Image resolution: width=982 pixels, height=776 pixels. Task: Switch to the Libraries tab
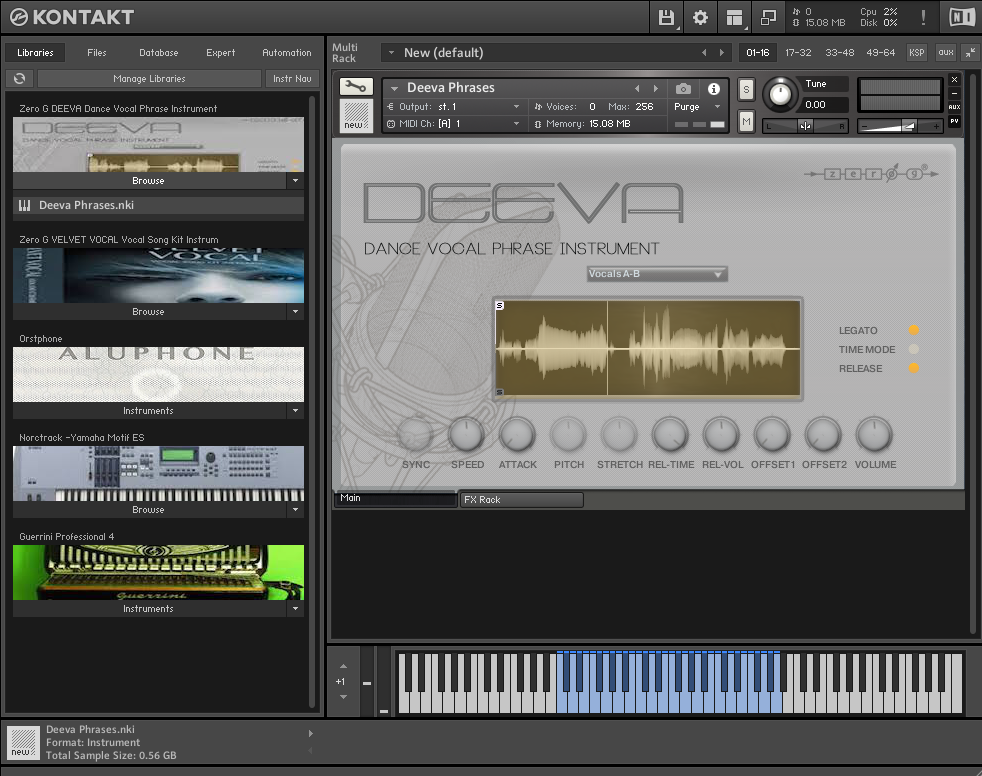click(x=35, y=53)
